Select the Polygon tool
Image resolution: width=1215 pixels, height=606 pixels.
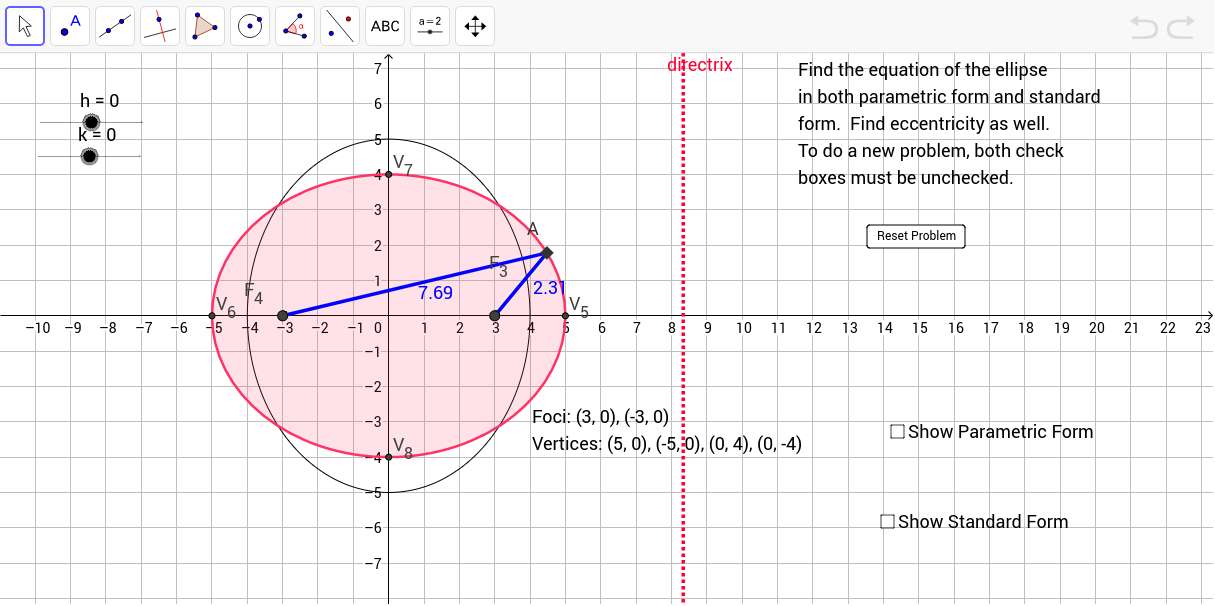[206, 26]
